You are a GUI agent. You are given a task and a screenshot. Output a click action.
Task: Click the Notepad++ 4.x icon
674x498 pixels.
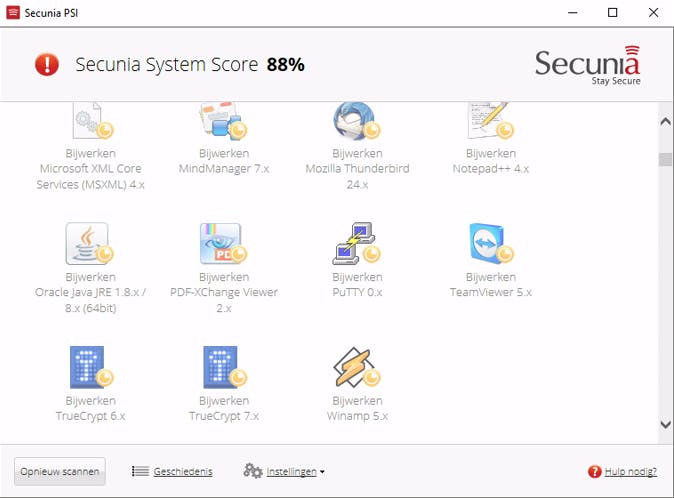tap(490, 121)
